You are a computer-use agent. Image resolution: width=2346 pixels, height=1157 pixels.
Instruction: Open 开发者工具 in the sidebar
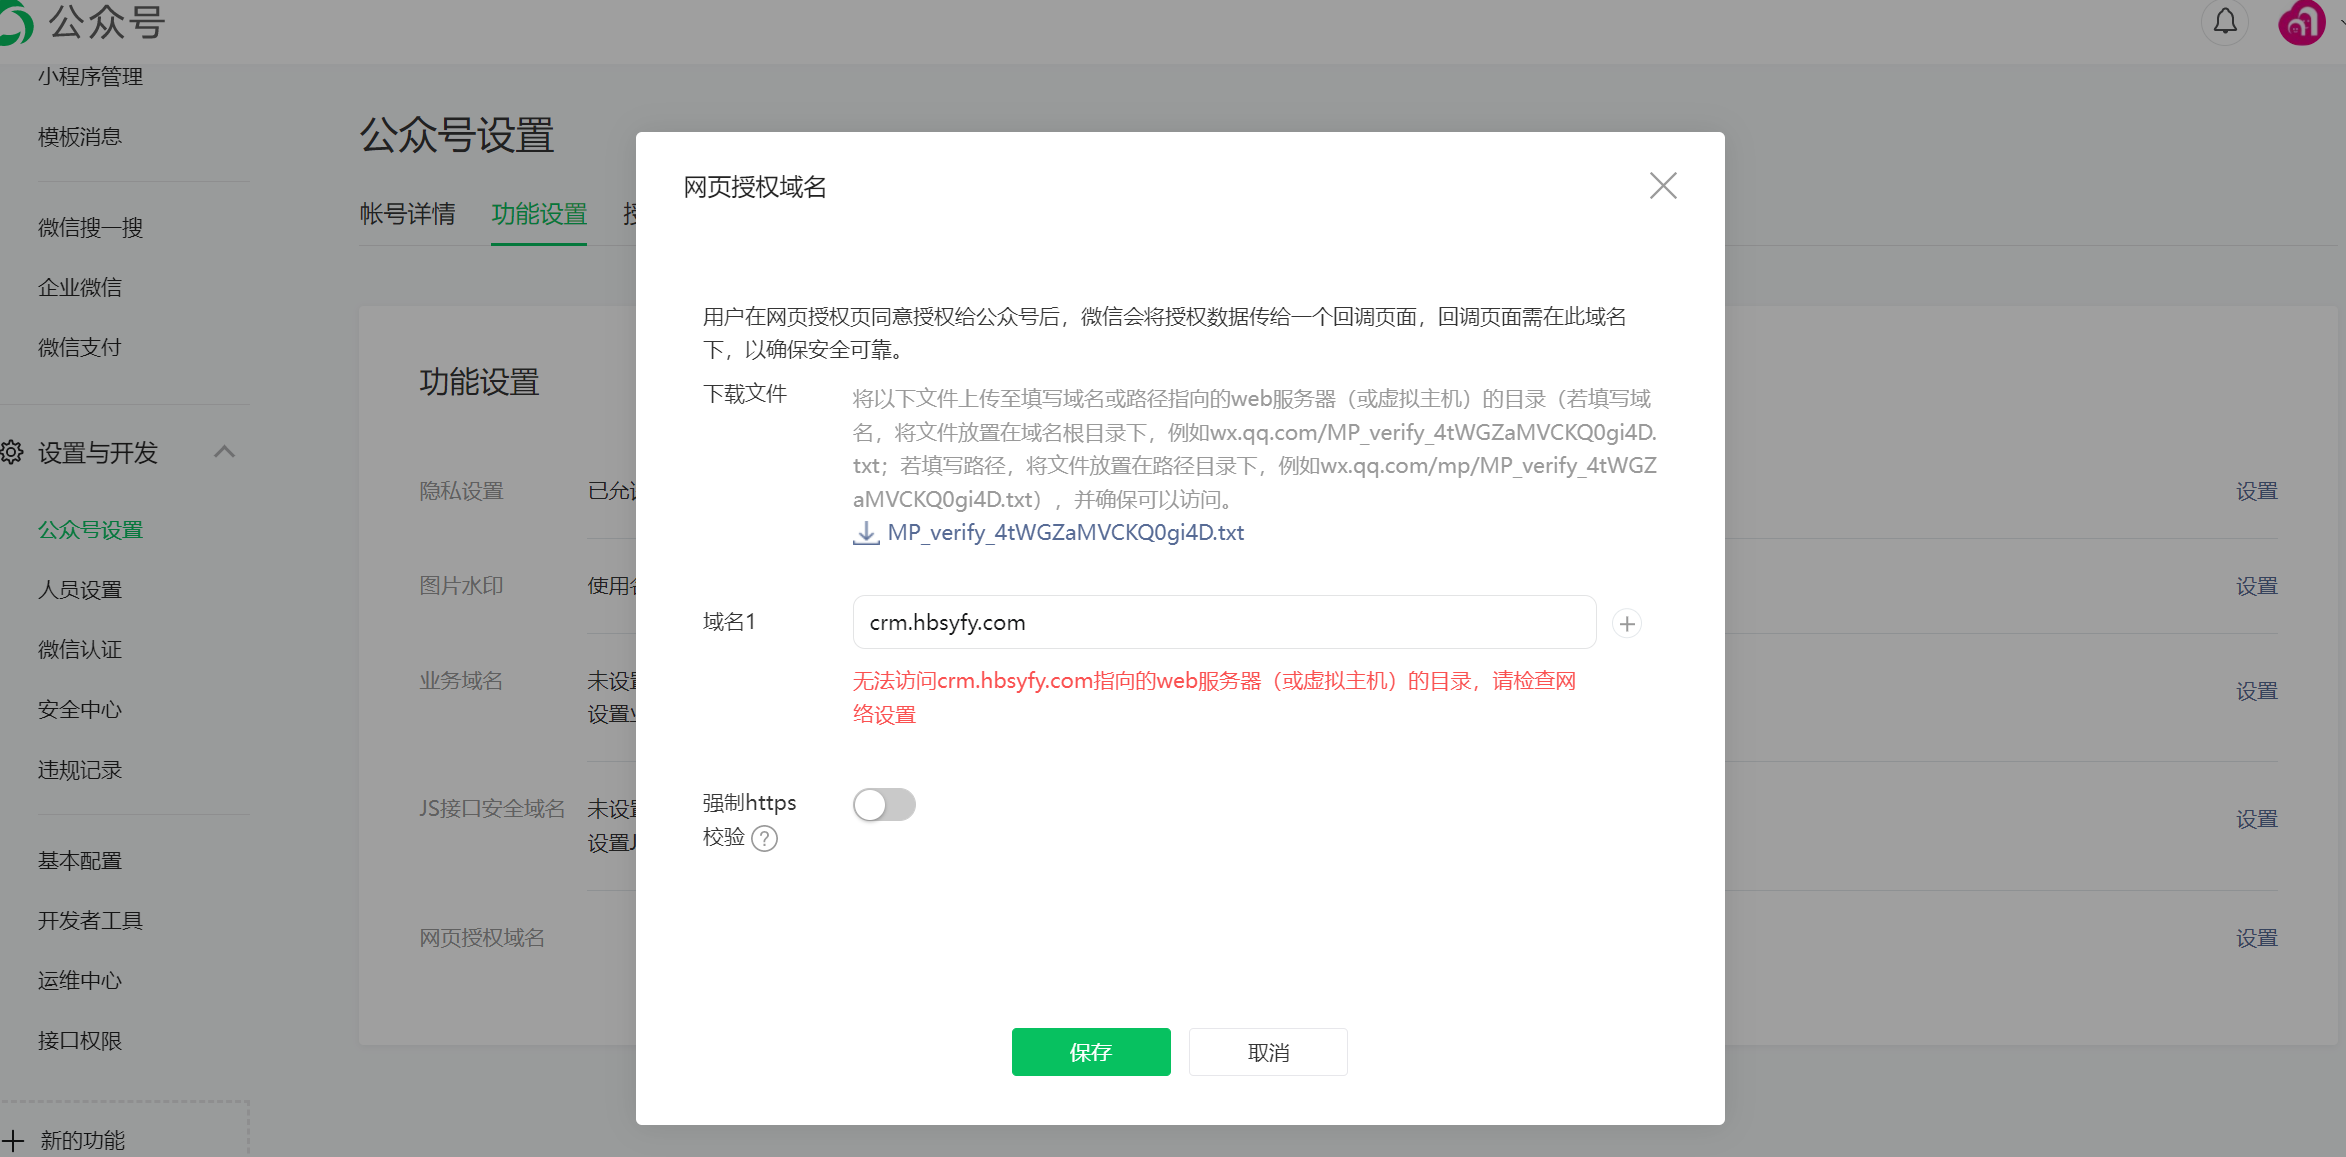[x=90, y=921]
